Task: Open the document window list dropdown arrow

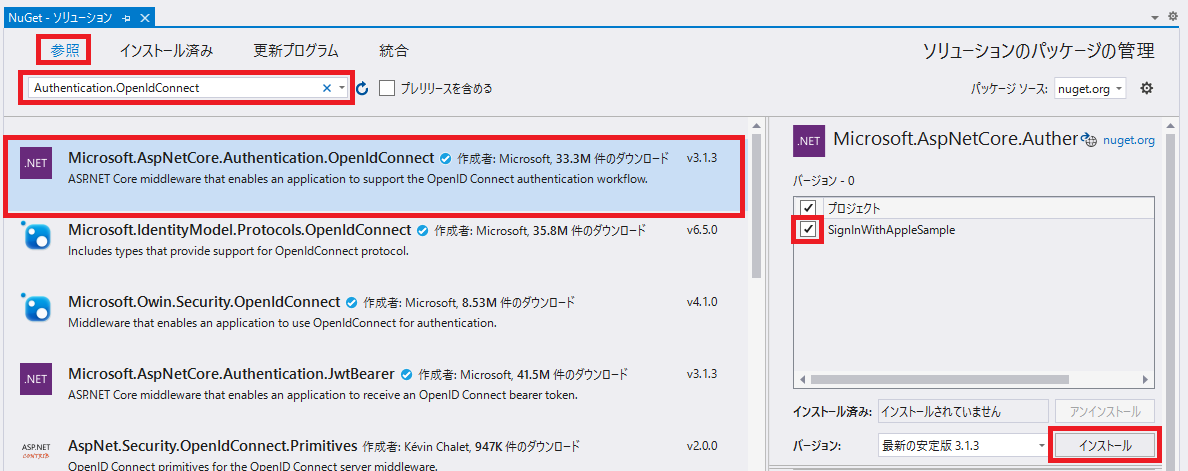Action: [1155, 17]
